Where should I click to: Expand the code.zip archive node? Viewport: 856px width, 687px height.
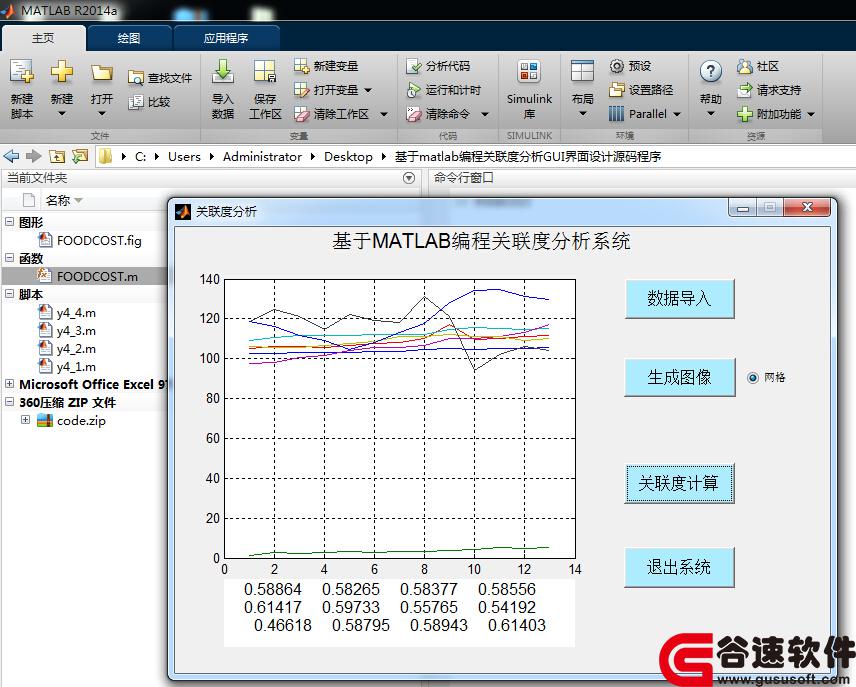tap(25, 419)
